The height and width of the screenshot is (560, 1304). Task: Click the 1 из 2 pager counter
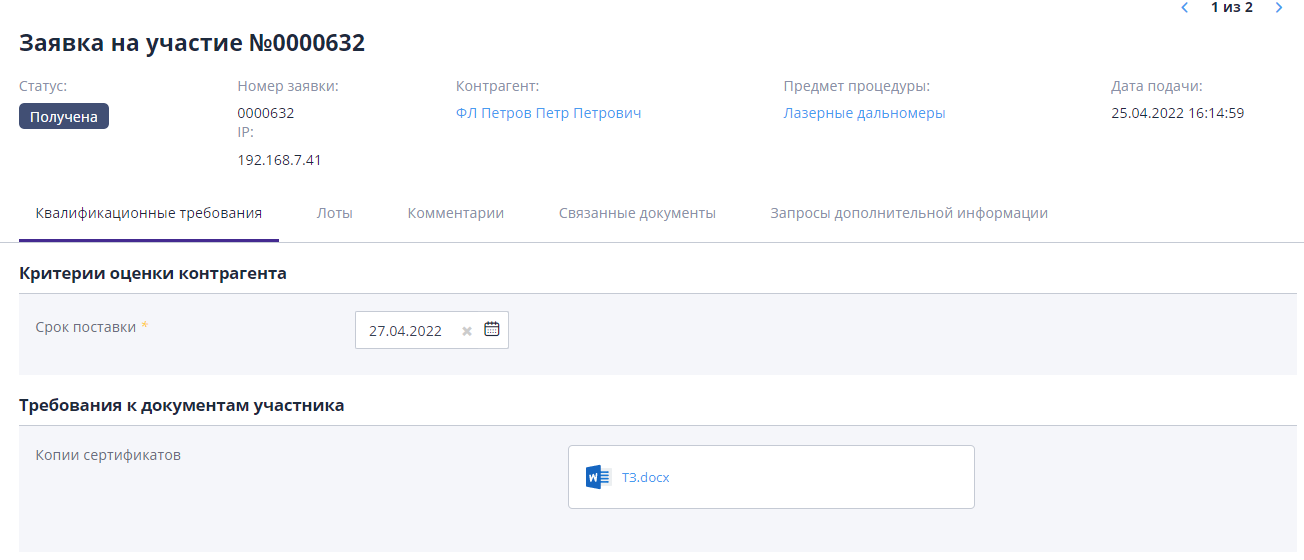pos(1231,8)
